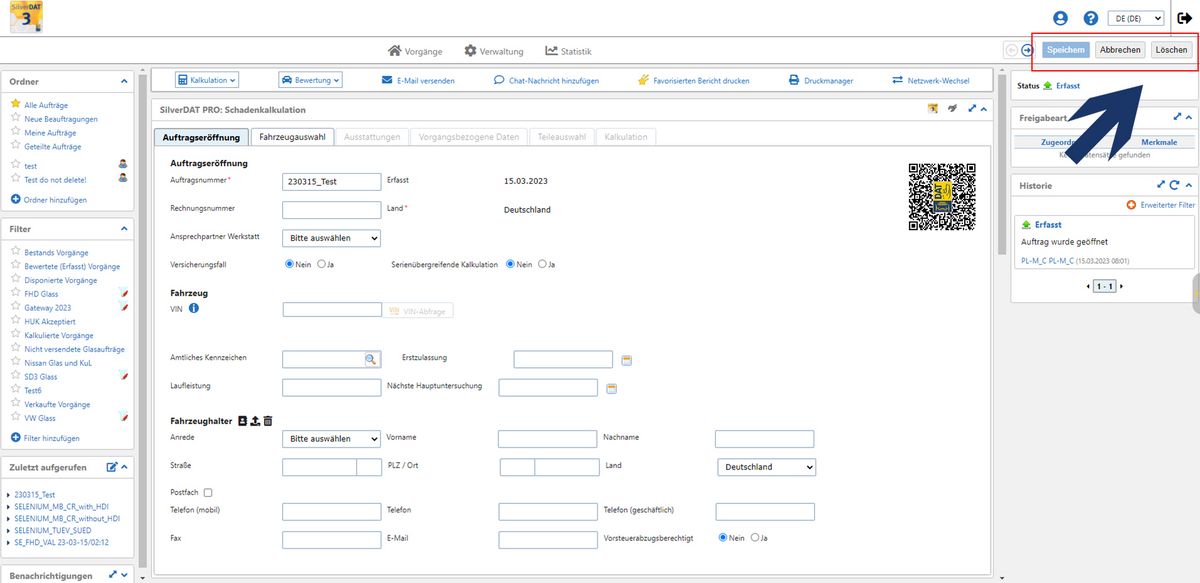Click the Rechnungsnummer input field

pyautogui.click(x=332, y=210)
